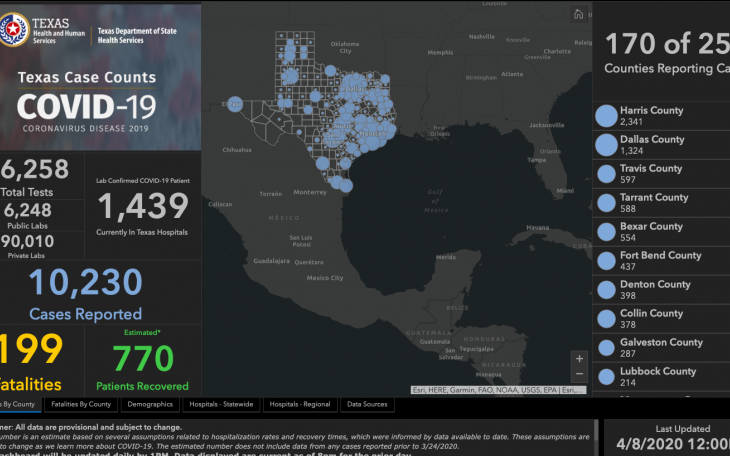
Task: Click the Collin County list item
Action: tap(652, 319)
